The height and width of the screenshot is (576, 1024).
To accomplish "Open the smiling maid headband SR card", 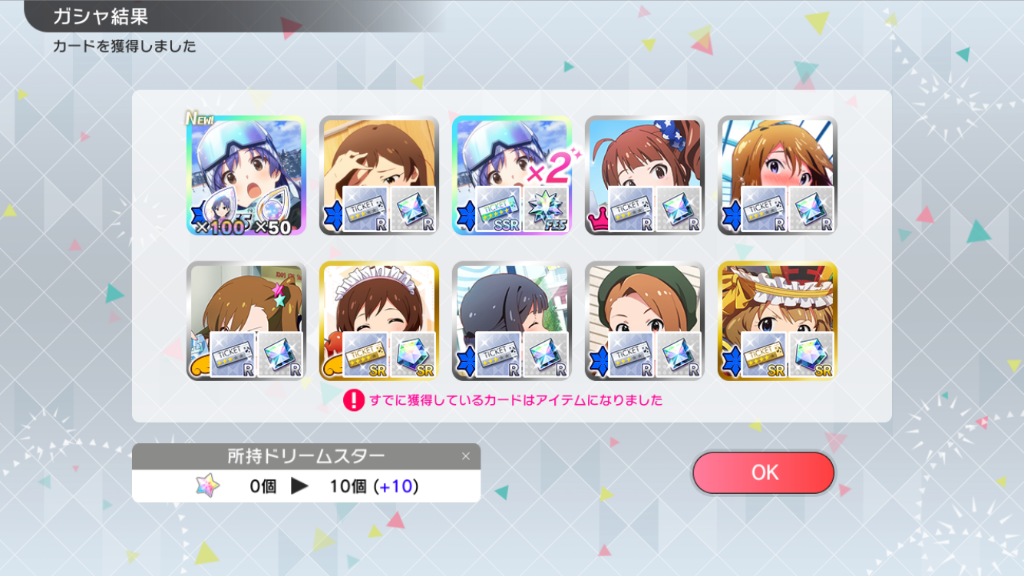I will [379, 321].
